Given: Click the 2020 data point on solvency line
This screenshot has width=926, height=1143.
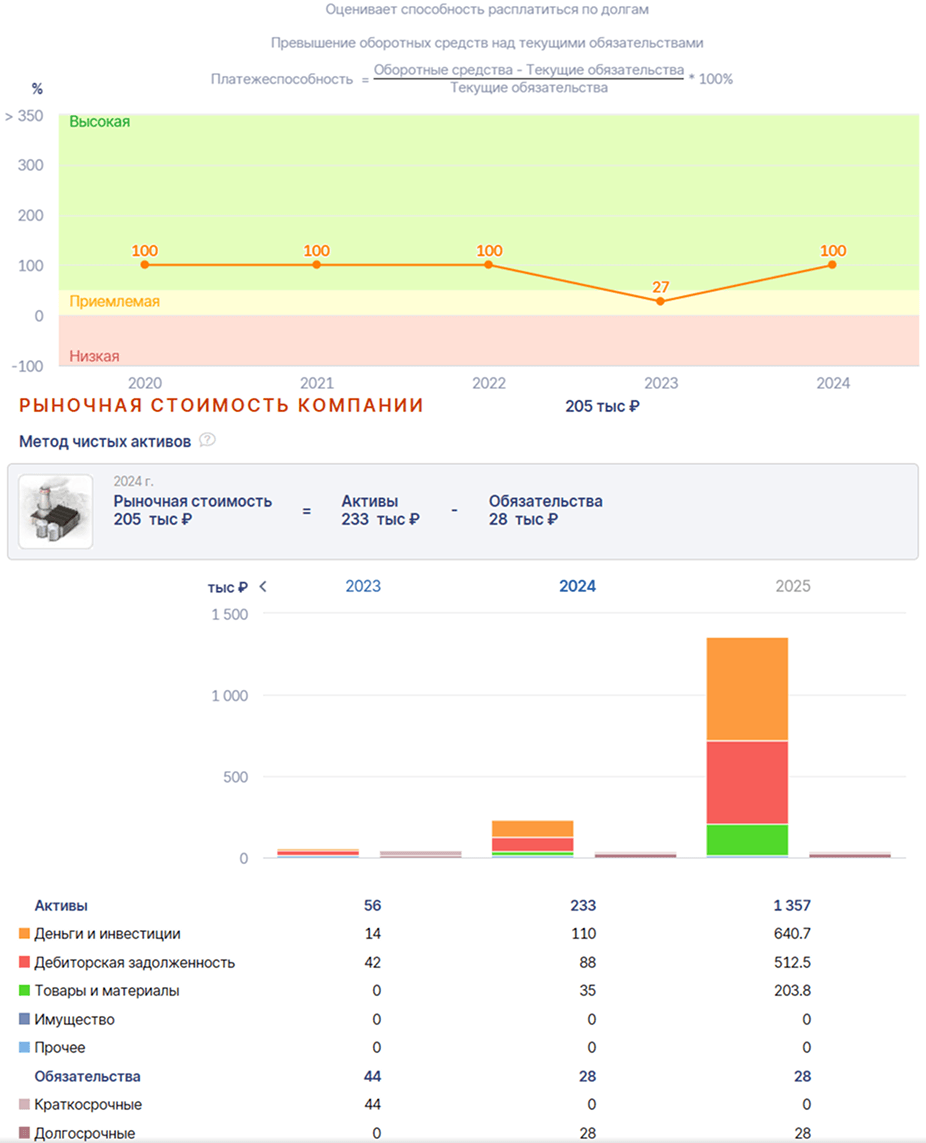Looking at the screenshot, I should [x=144, y=265].
